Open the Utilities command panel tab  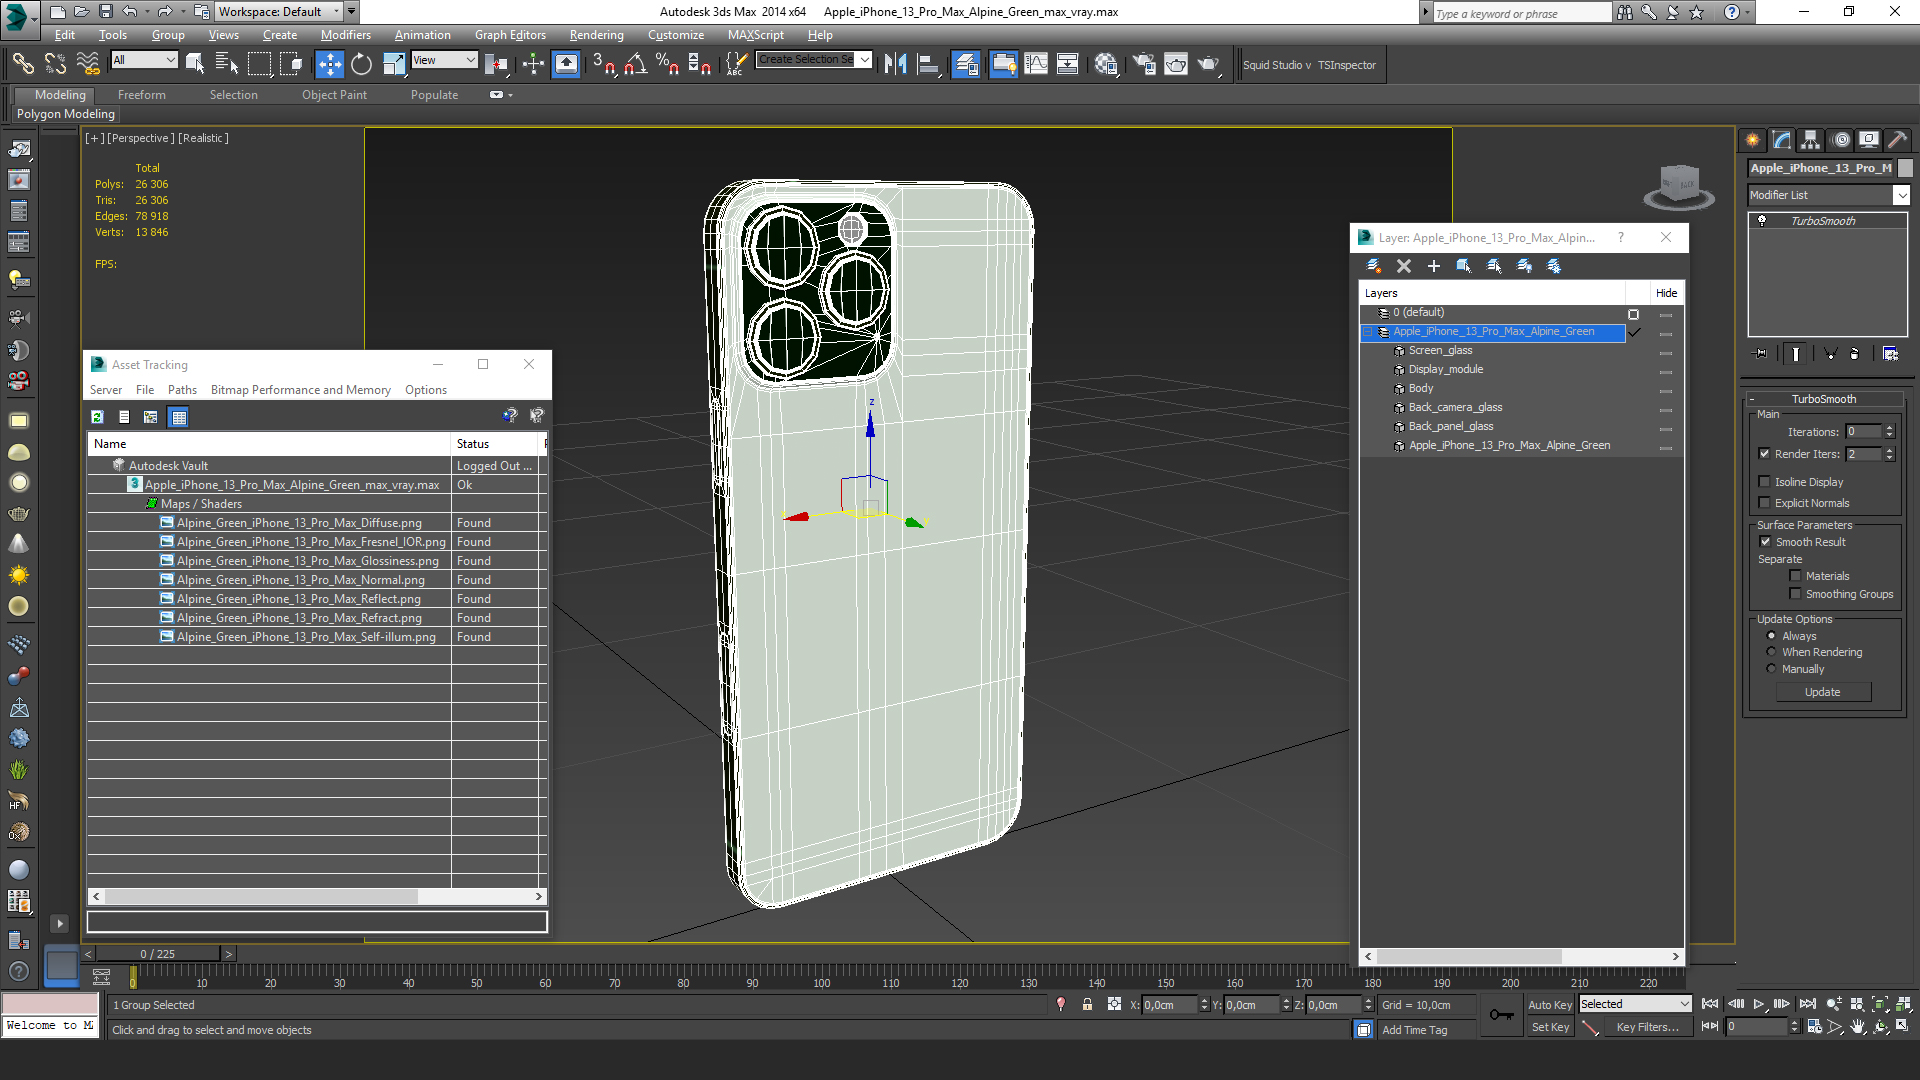click(1897, 140)
